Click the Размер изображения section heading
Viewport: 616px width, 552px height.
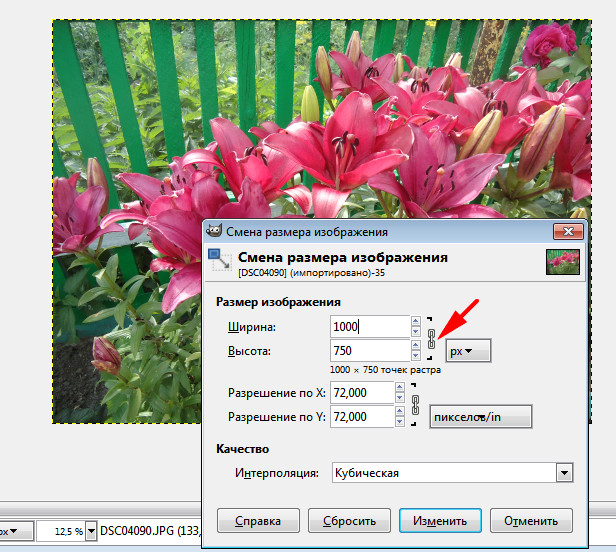(x=278, y=302)
